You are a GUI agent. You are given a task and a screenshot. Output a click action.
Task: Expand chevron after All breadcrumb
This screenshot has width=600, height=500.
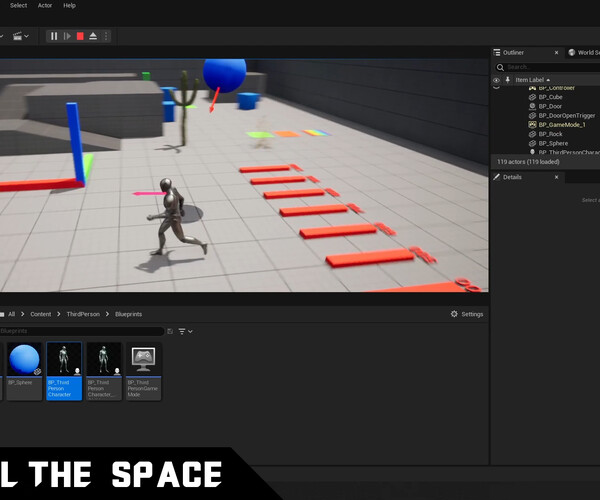tap(23, 314)
